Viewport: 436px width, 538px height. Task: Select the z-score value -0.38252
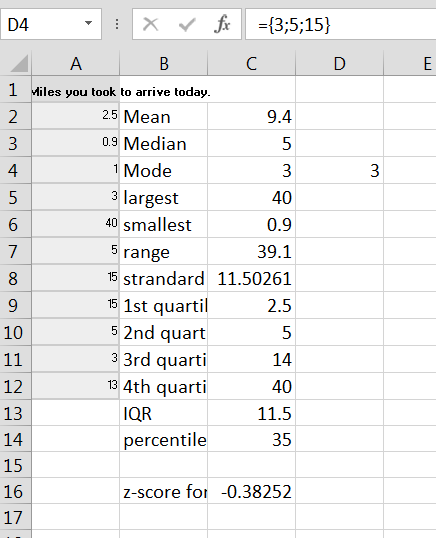(251, 491)
